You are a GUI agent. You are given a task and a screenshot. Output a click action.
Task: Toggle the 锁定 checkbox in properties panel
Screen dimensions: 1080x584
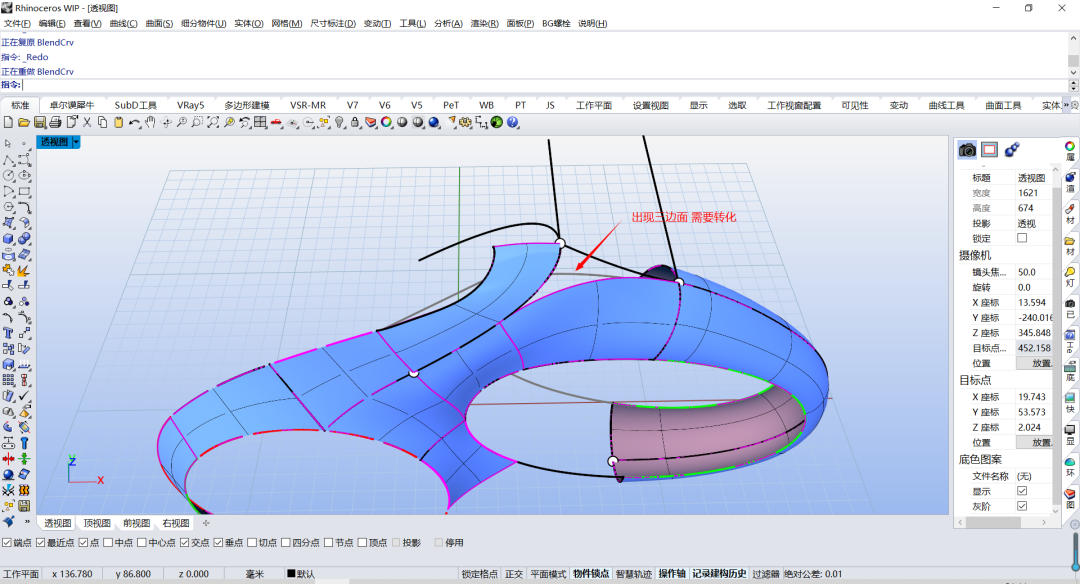tap(1022, 239)
